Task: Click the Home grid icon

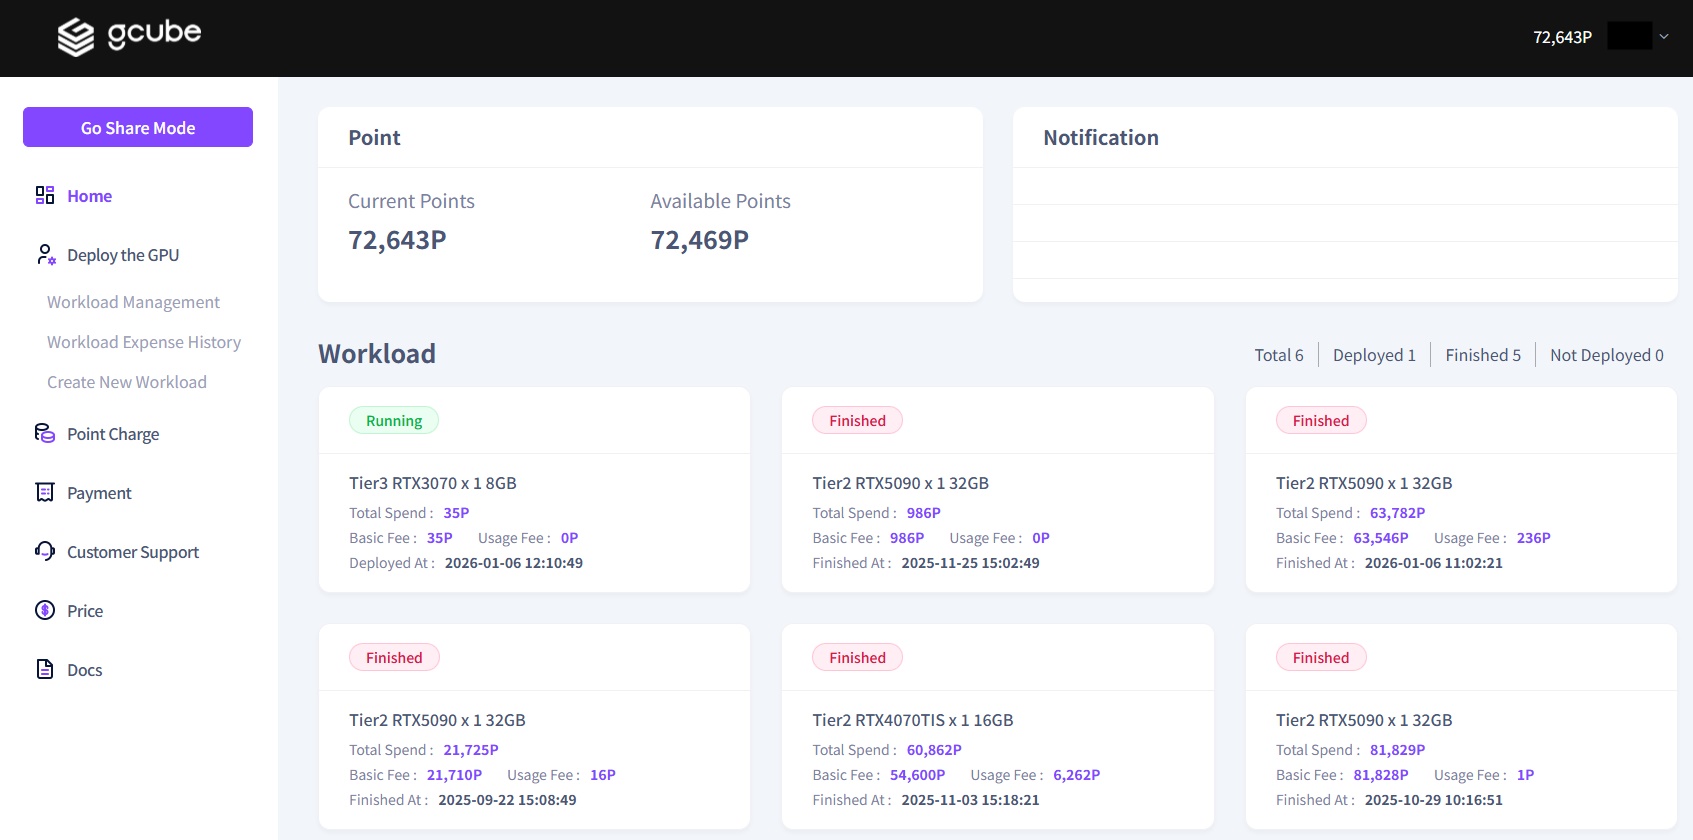Action: [45, 195]
